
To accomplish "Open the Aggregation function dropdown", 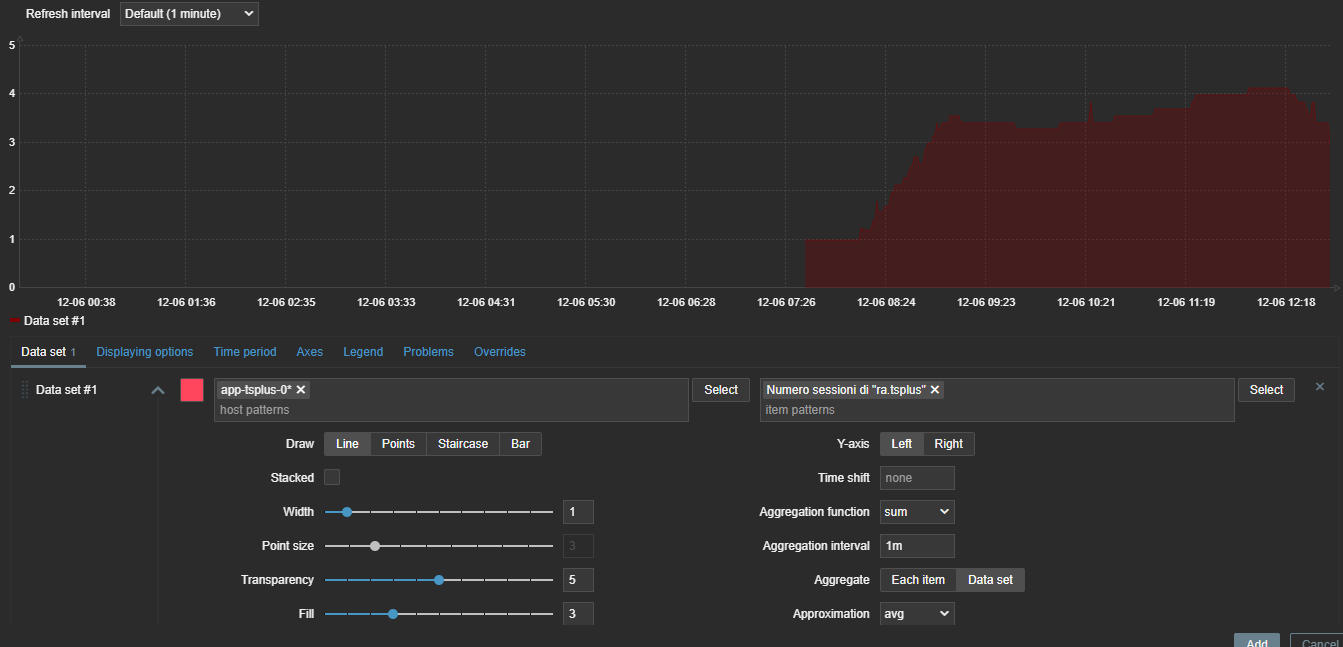I will (x=917, y=512).
